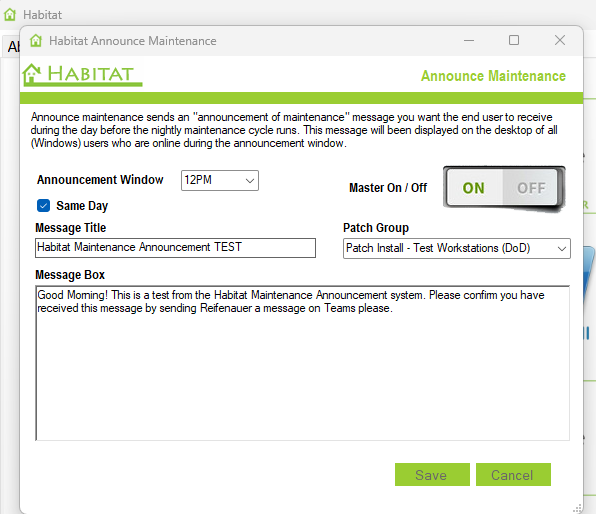
Task: Open the Patch Group dropdown
Action: tap(457, 248)
